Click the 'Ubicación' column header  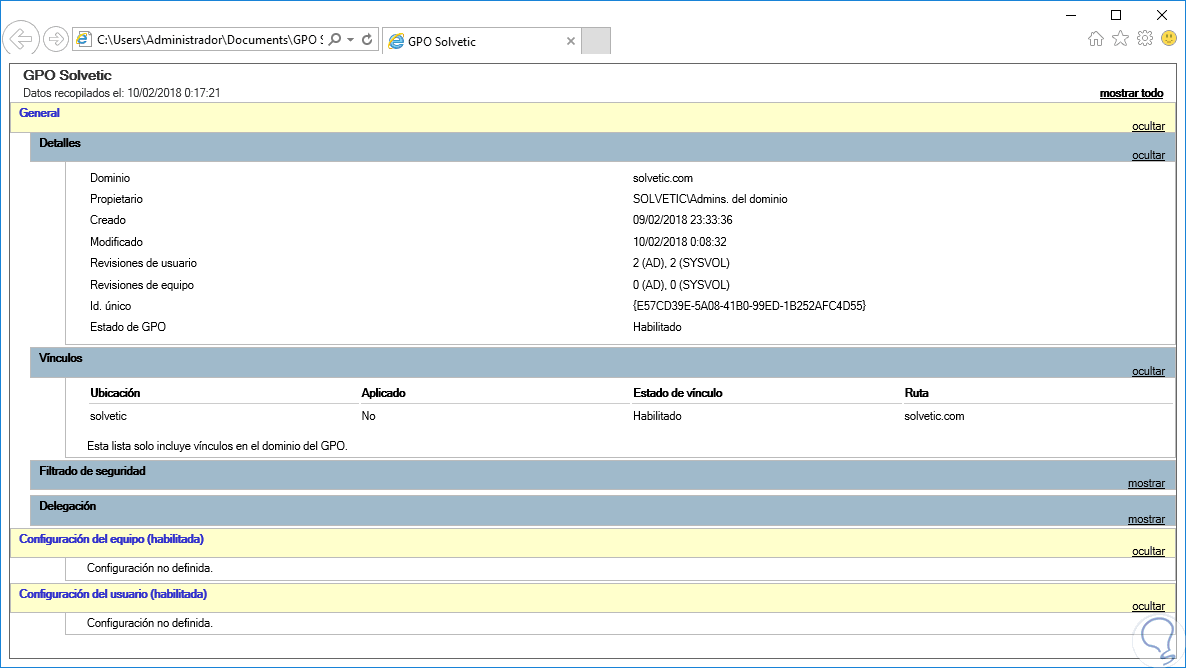click(x=115, y=393)
